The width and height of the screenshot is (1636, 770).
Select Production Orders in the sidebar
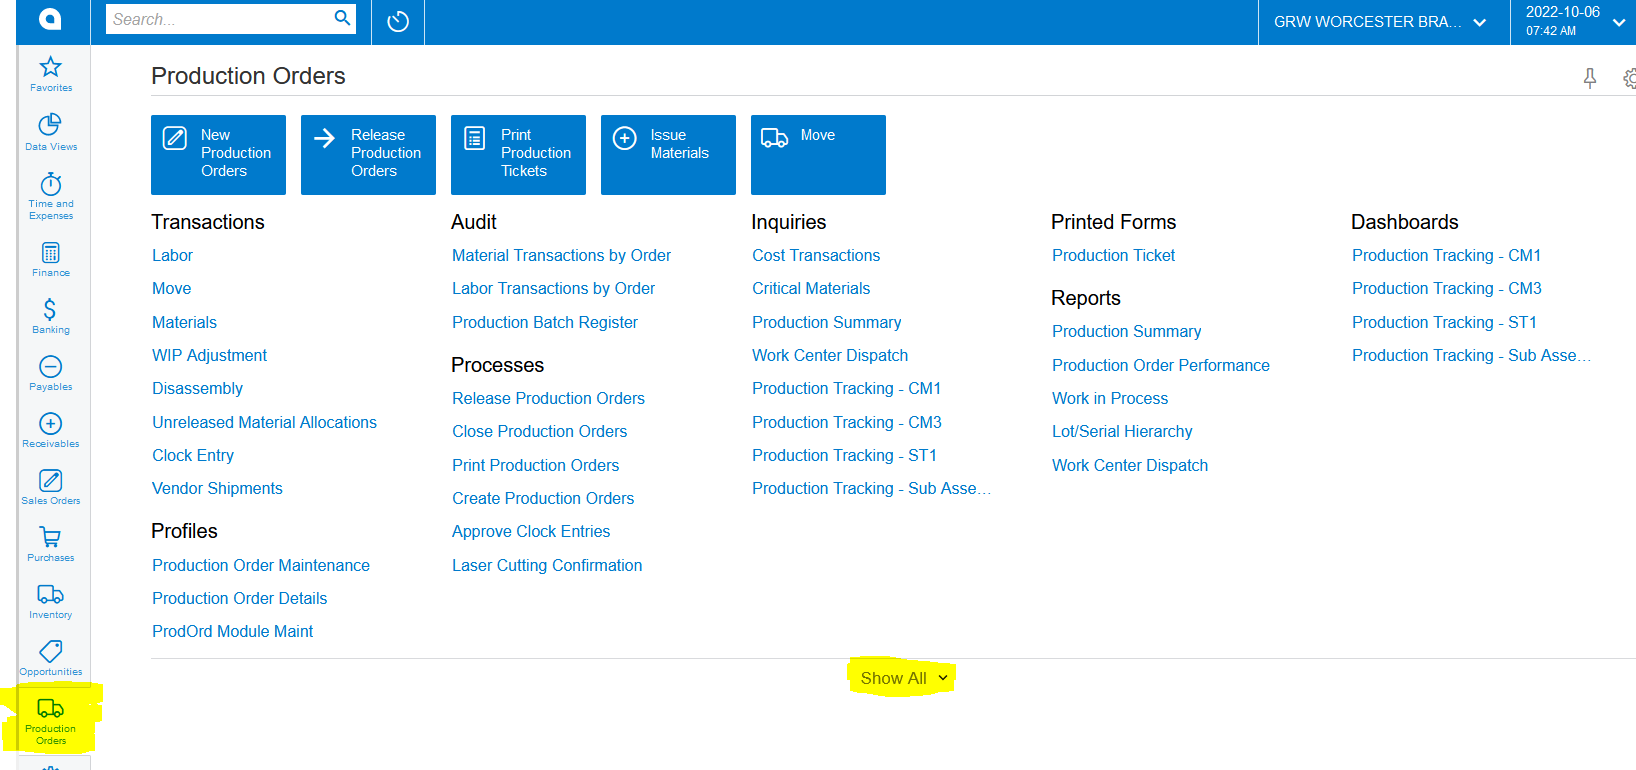[50, 720]
